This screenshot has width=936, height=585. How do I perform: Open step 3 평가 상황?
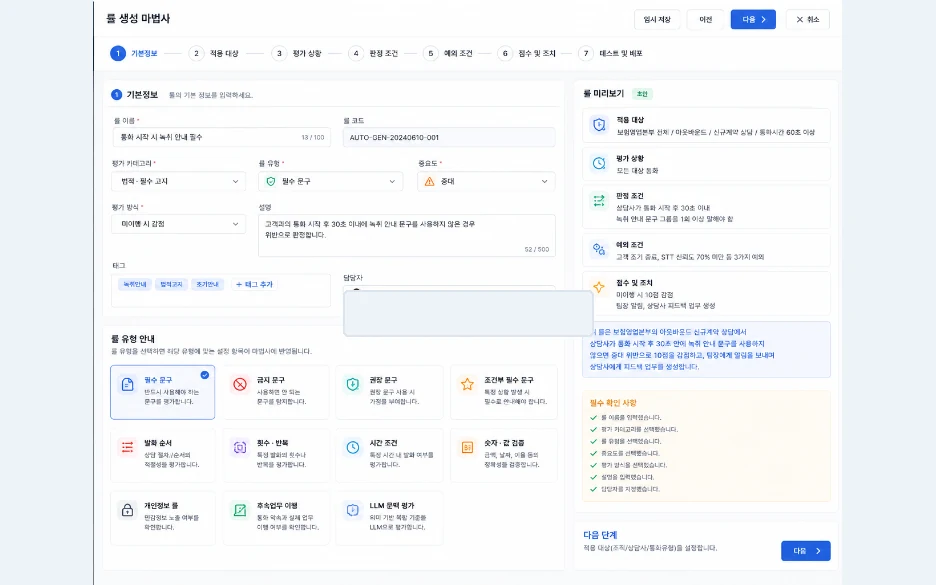tap(297, 53)
